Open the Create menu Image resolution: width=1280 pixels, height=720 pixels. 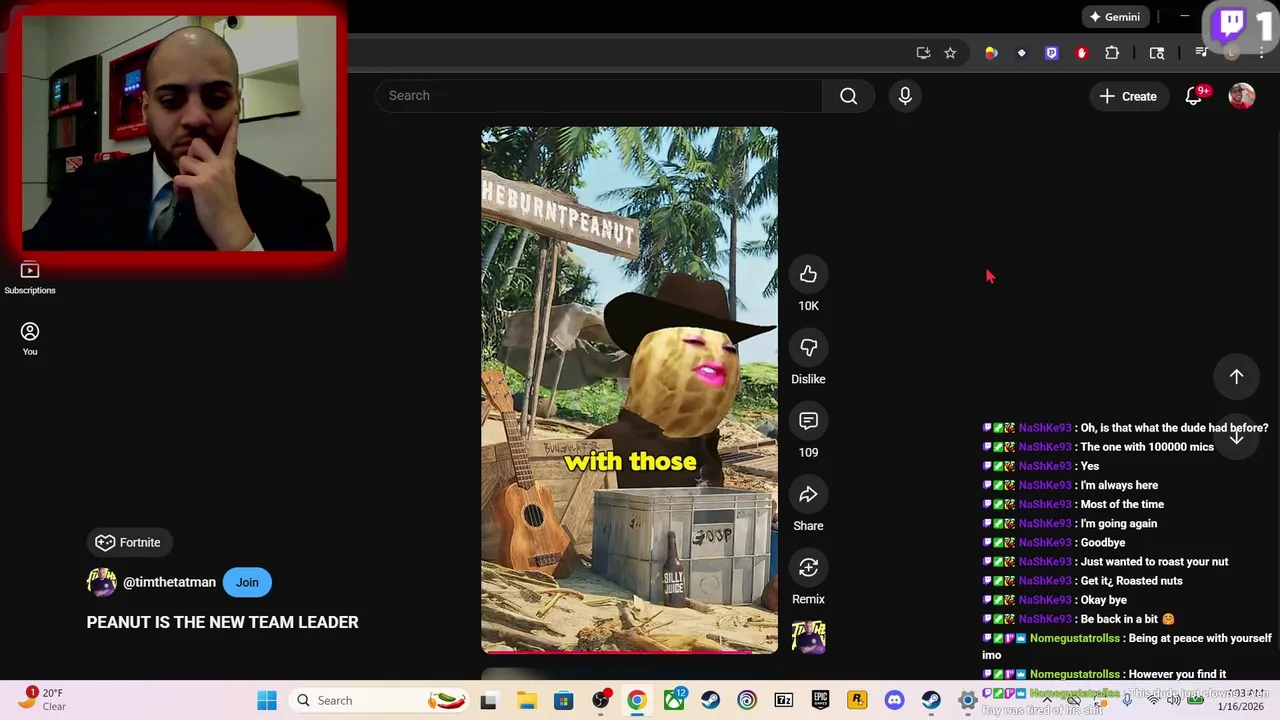pos(1128,96)
